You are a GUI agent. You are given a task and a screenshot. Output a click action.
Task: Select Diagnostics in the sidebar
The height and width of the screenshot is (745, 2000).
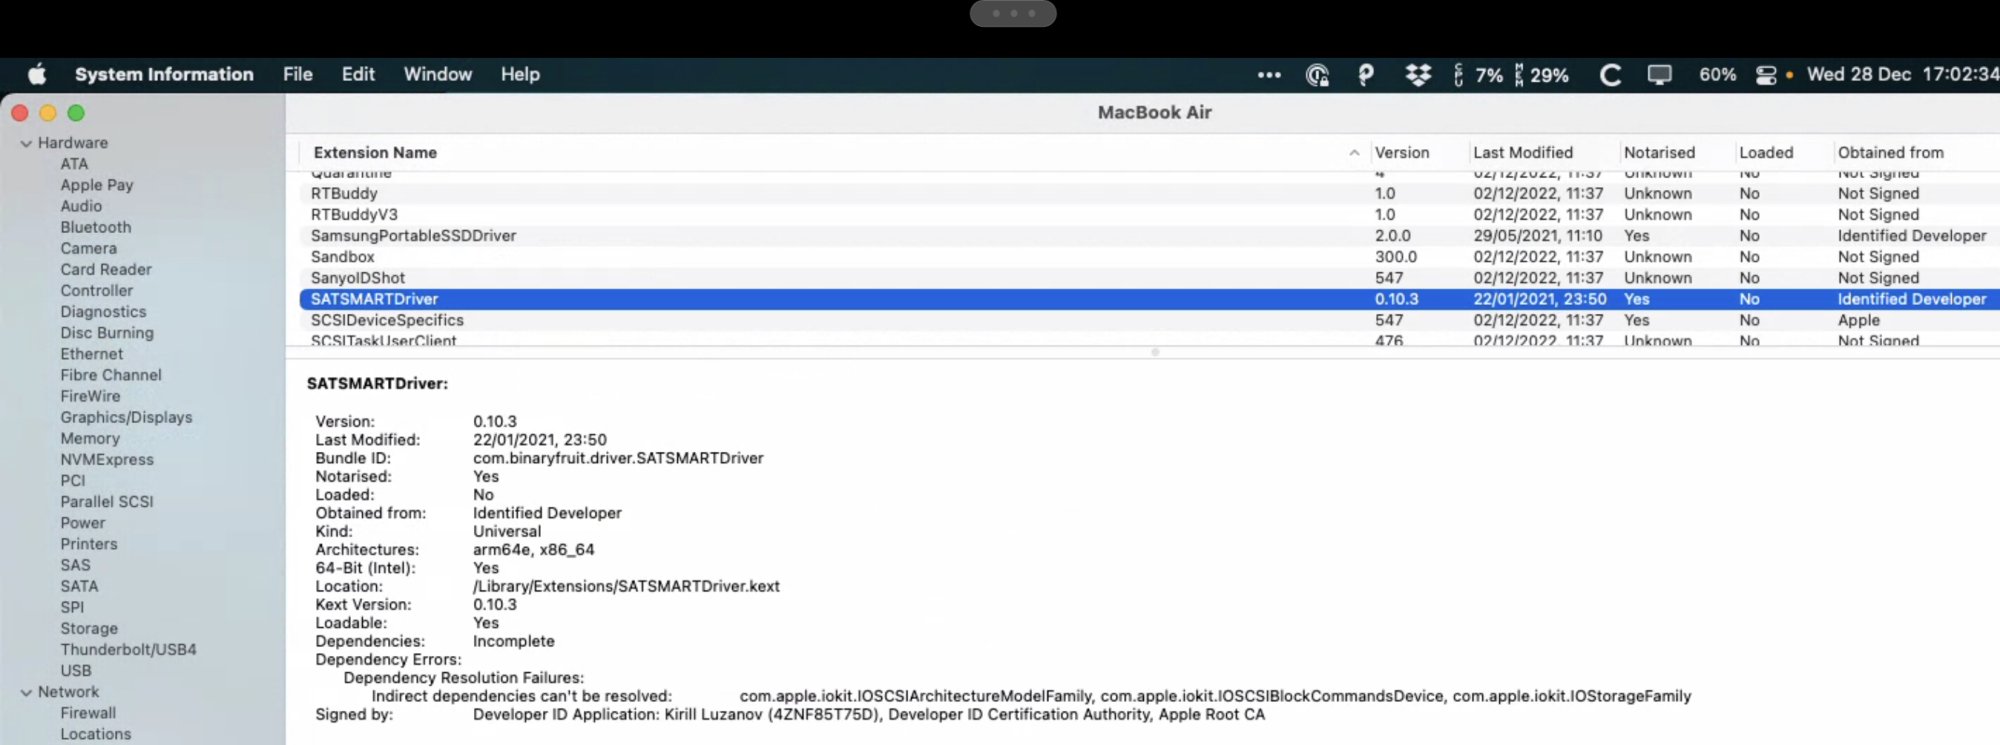103,311
